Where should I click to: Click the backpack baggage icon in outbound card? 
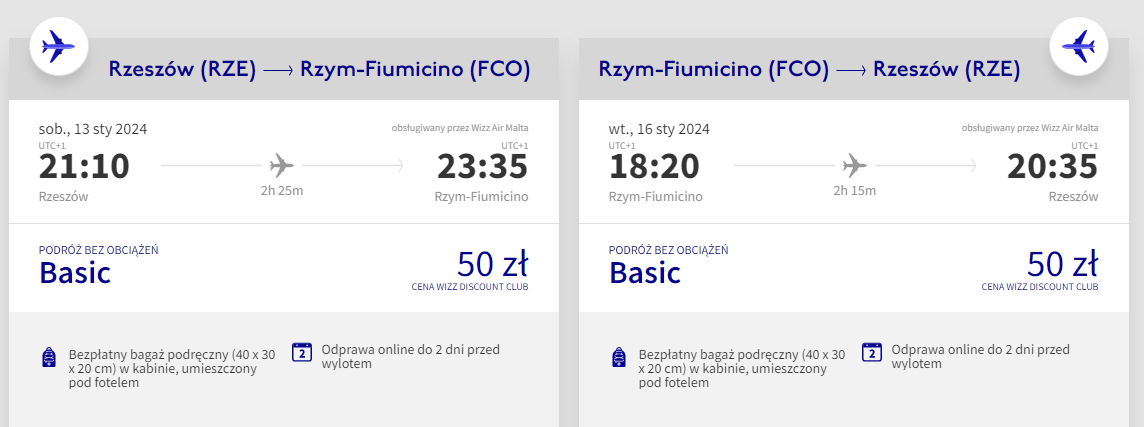[x=48, y=358]
